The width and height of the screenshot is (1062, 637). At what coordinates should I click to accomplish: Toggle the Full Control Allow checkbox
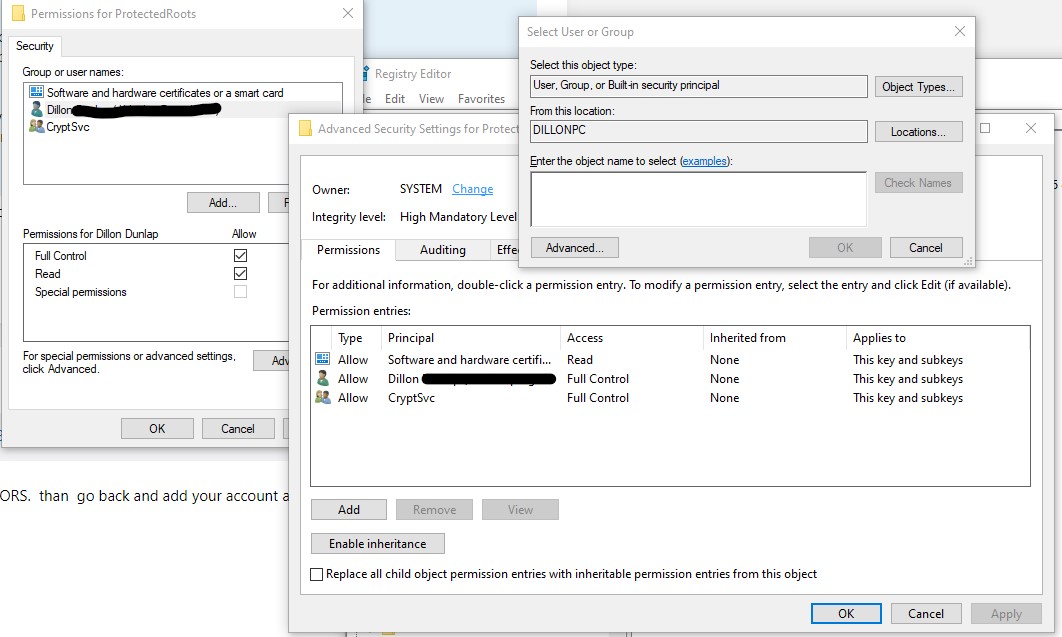pyautogui.click(x=240, y=255)
